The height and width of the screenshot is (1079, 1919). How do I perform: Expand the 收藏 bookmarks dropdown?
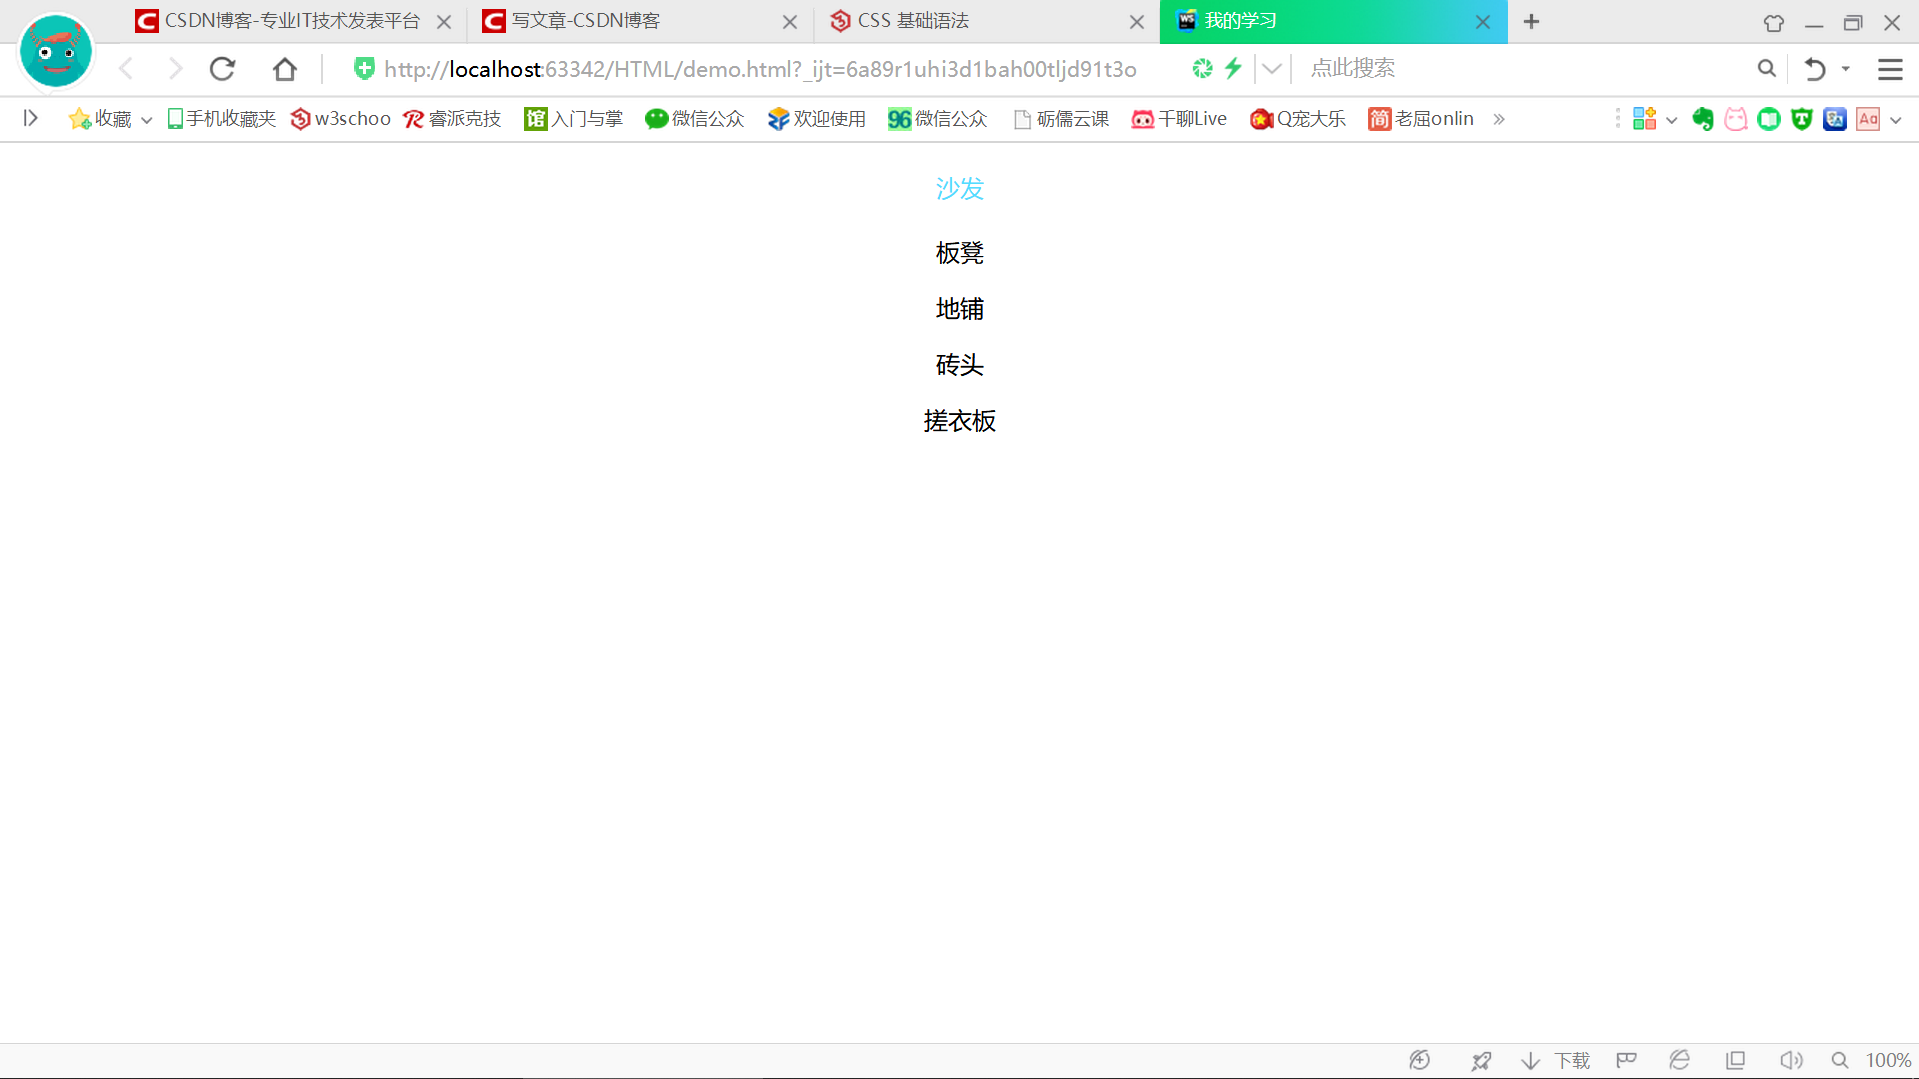coord(146,118)
